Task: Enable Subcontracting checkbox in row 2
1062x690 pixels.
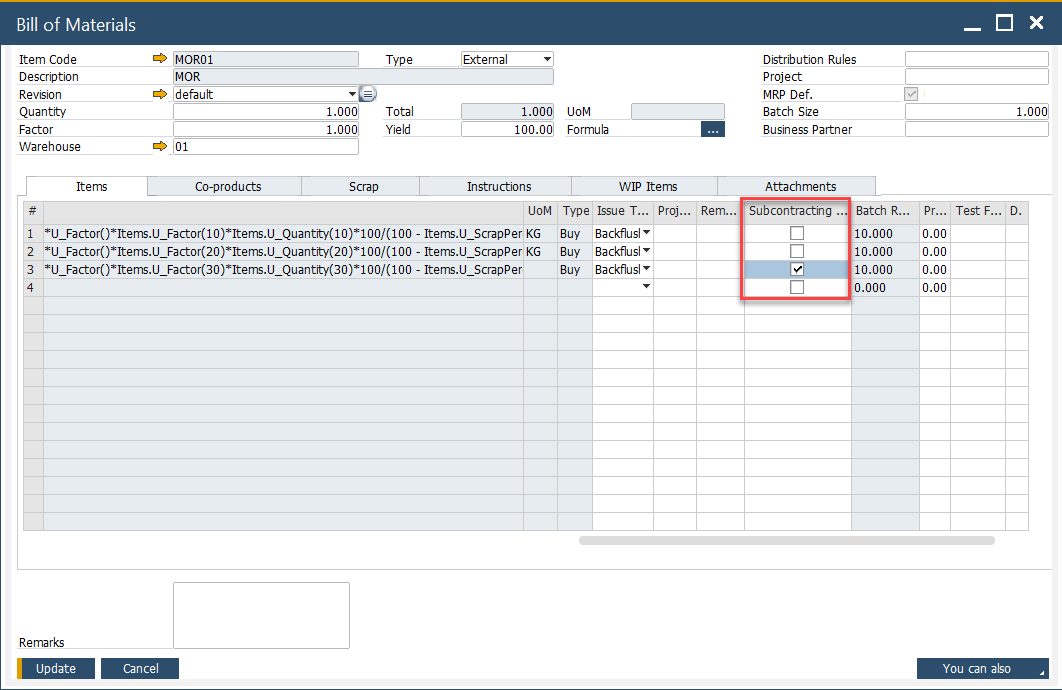Action: 797,251
